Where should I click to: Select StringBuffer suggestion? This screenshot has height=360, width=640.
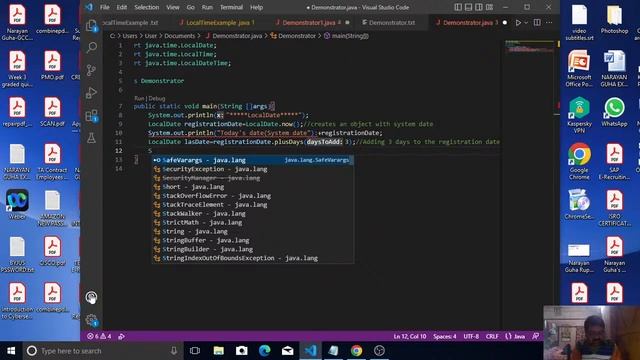(x=253, y=240)
